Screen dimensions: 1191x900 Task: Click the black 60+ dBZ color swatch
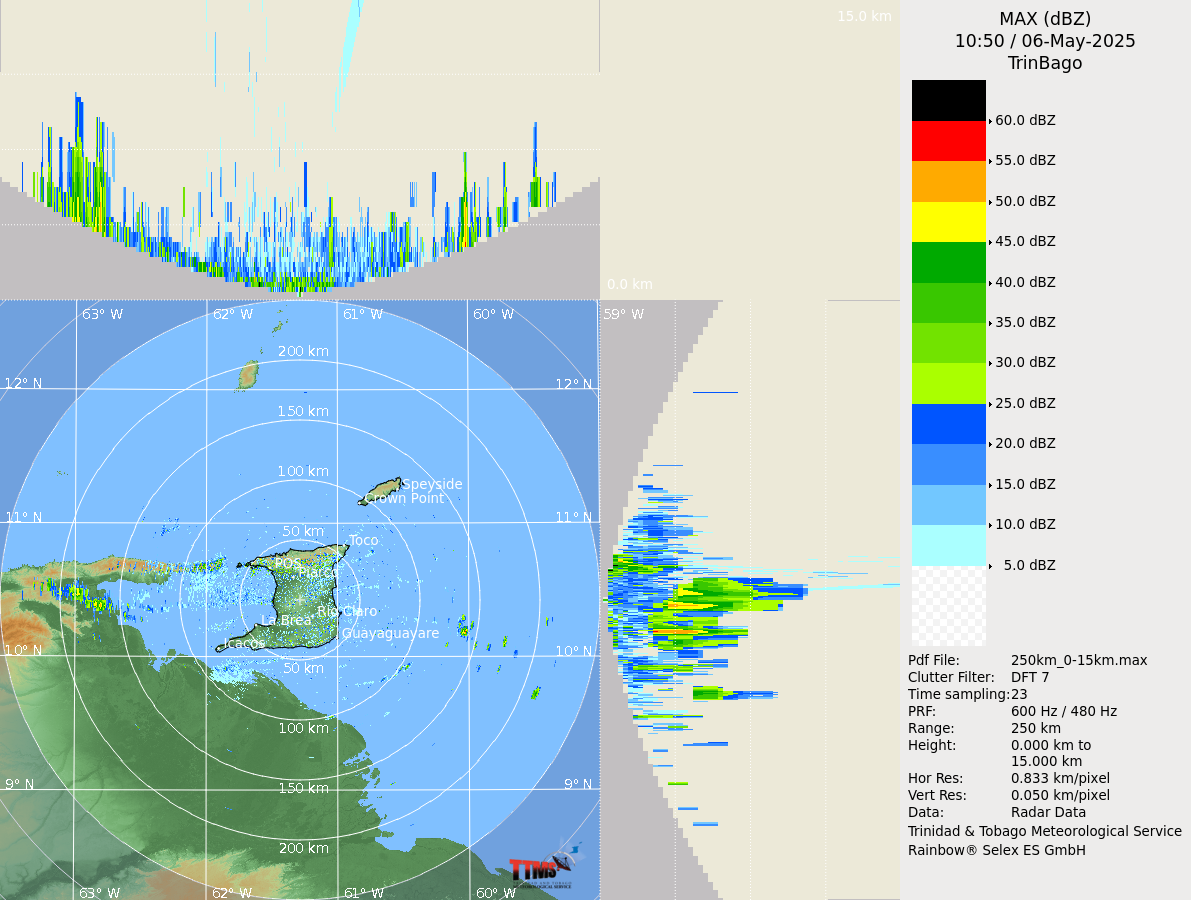pyautogui.click(x=949, y=100)
